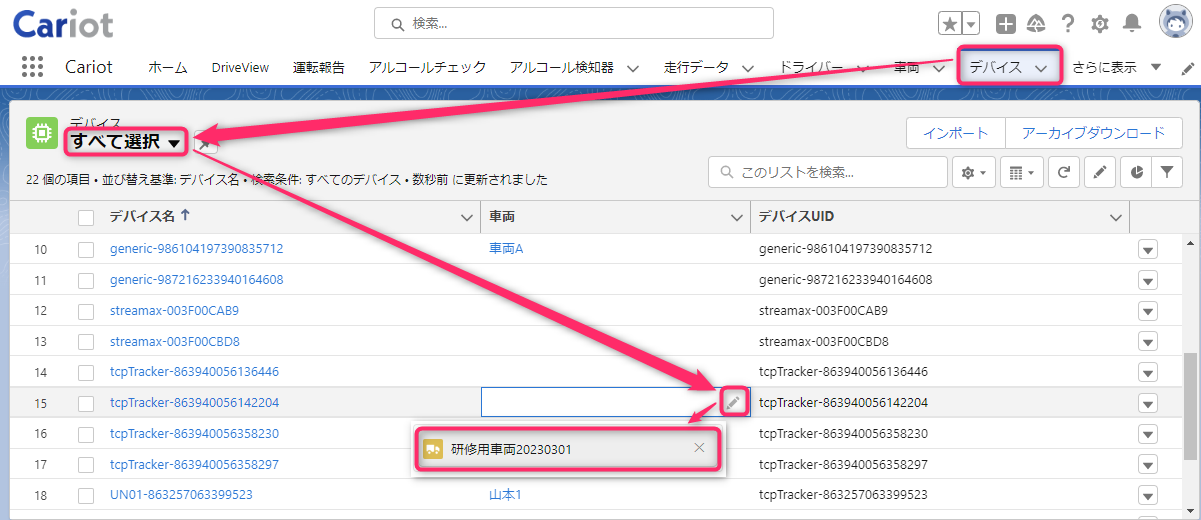This screenshot has width=1201, height=520.
Task: Open row actions for generic-986104197390835712
Action: tap(1148, 249)
